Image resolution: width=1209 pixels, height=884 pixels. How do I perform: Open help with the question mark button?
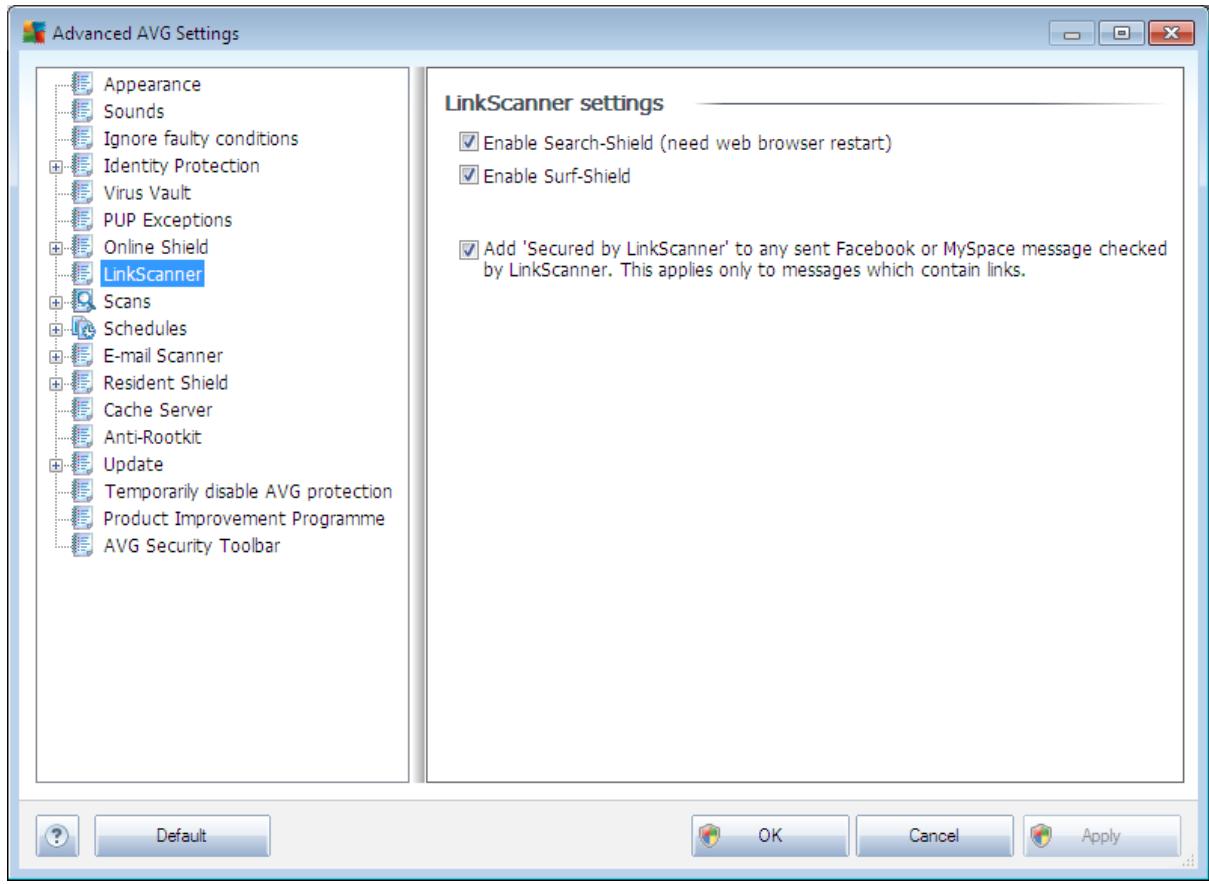coord(59,835)
